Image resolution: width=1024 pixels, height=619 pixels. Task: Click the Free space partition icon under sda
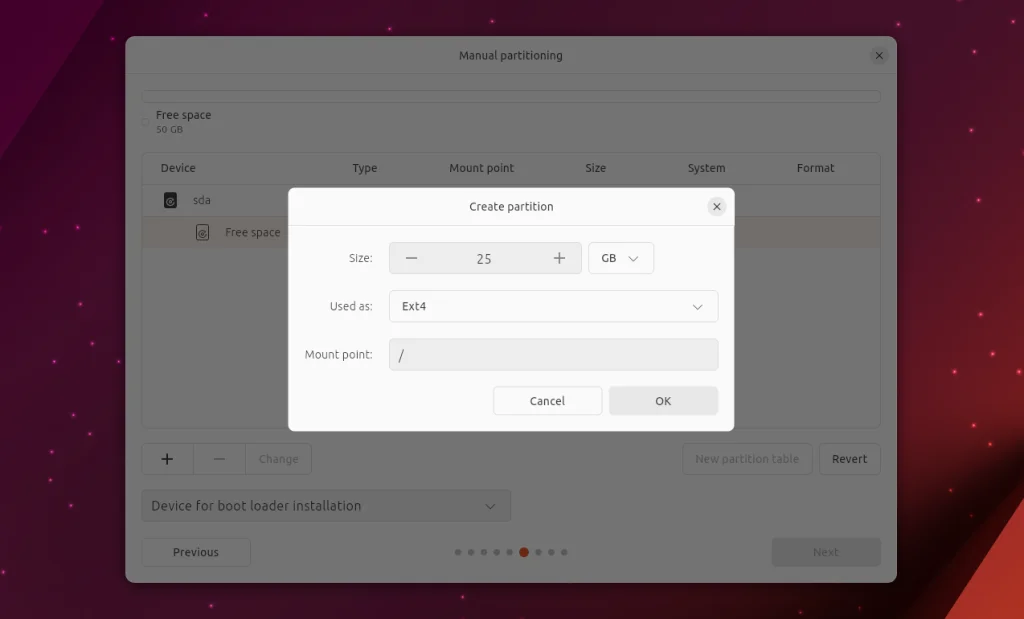click(x=202, y=232)
